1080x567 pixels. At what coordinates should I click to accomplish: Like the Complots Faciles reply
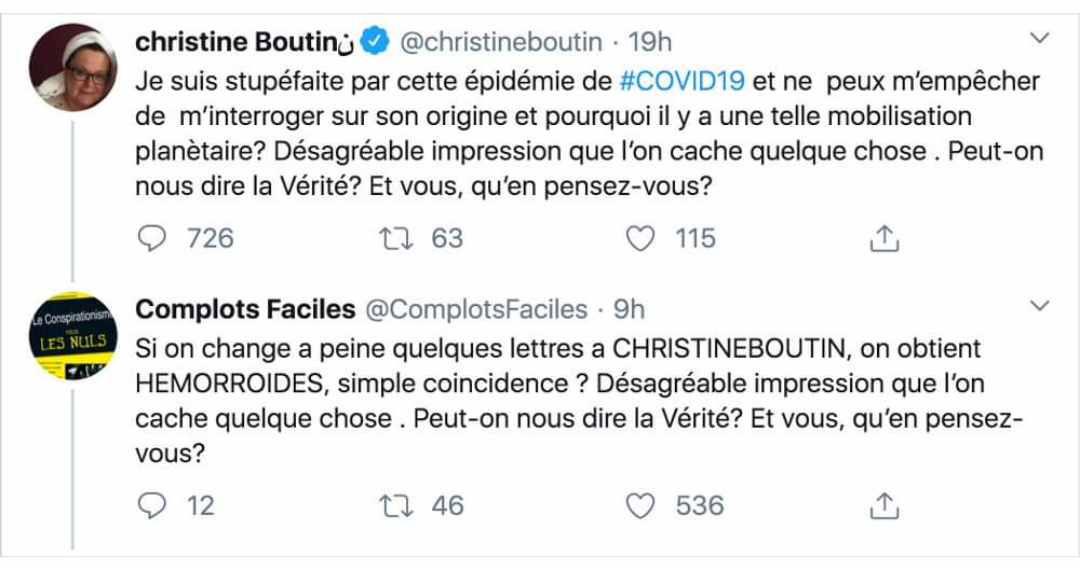coord(640,506)
